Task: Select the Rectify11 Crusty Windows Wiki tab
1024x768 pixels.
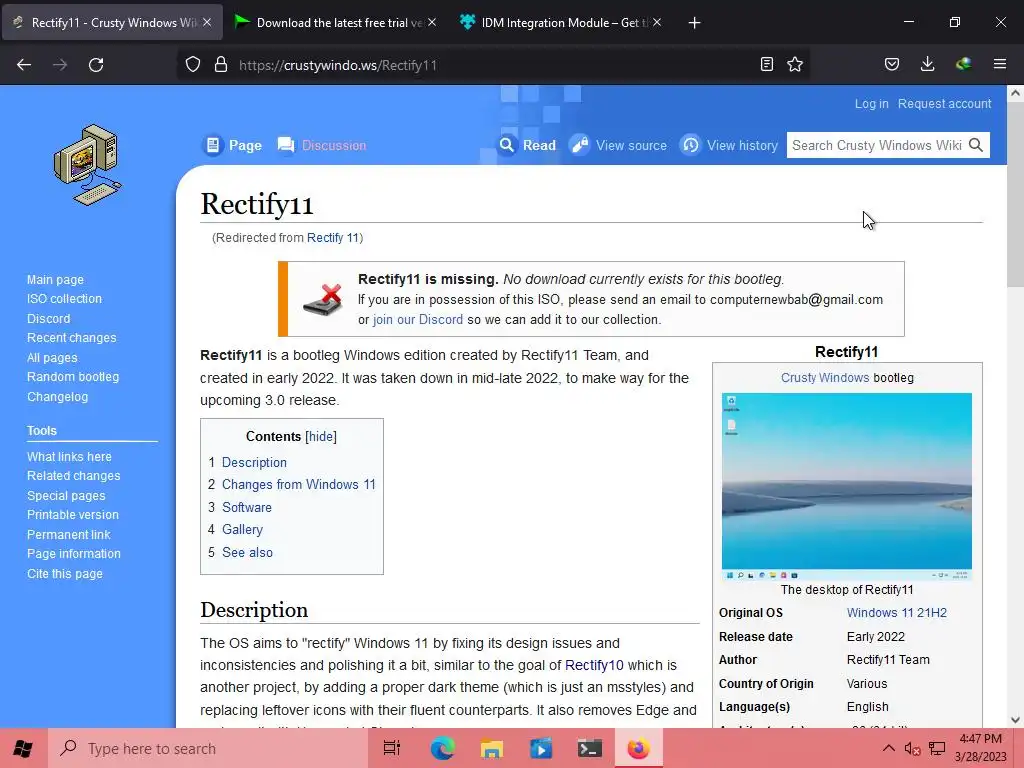Action: pos(112,22)
